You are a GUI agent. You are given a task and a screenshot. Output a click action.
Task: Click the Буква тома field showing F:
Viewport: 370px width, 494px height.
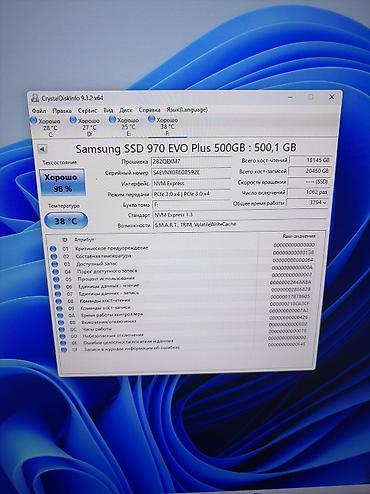coord(192,204)
